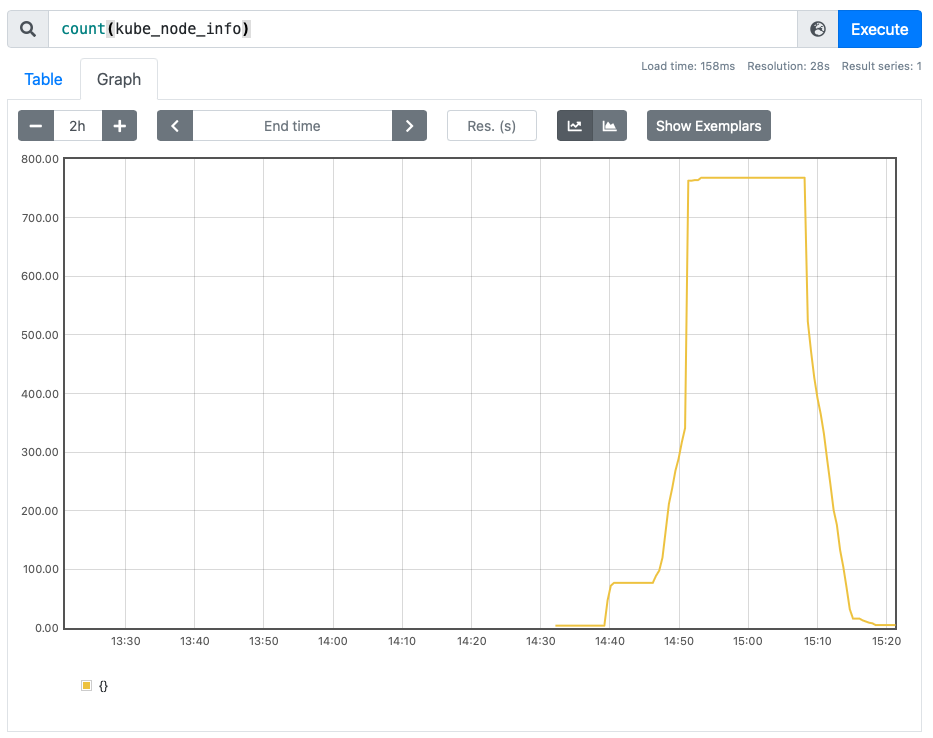
Task: Click the Execute button
Action: click(x=879, y=29)
